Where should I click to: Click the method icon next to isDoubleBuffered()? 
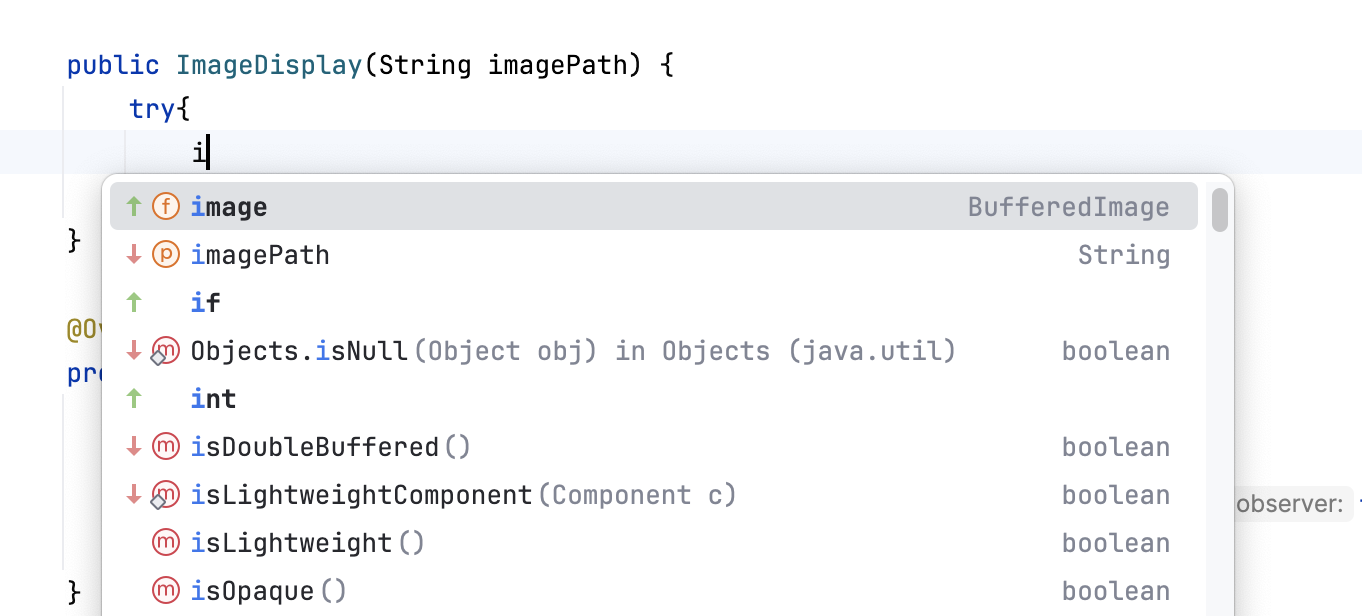(x=166, y=446)
